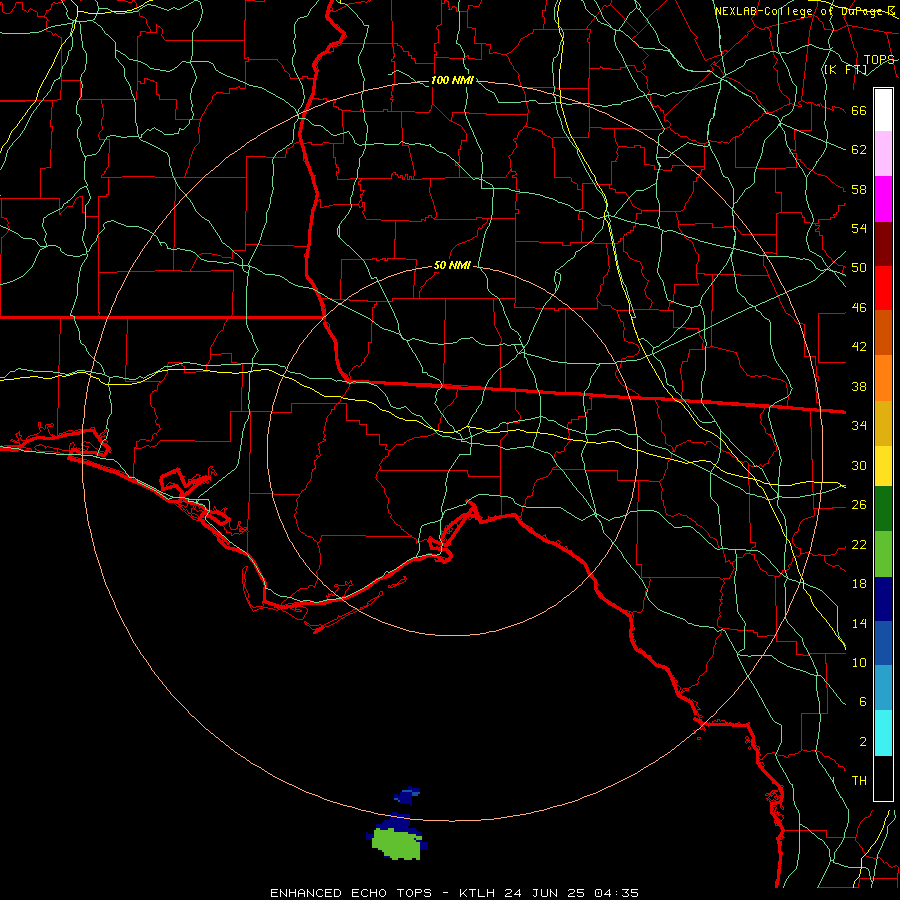Click the legend value 34
900x900 pixels.
click(859, 426)
